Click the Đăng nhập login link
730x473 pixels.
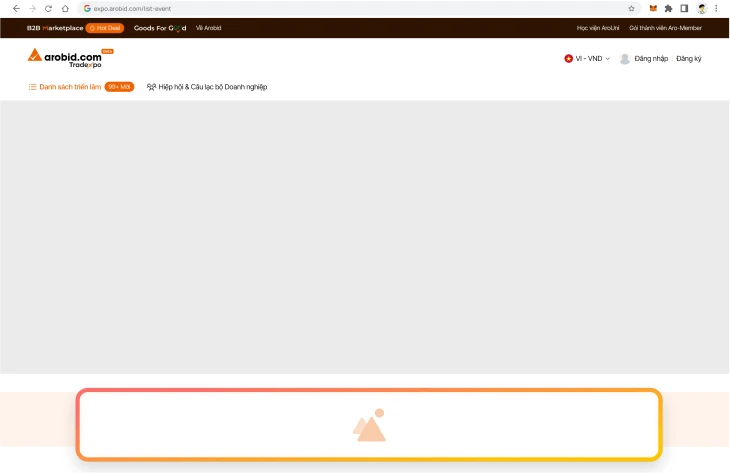(x=651, y=59)
